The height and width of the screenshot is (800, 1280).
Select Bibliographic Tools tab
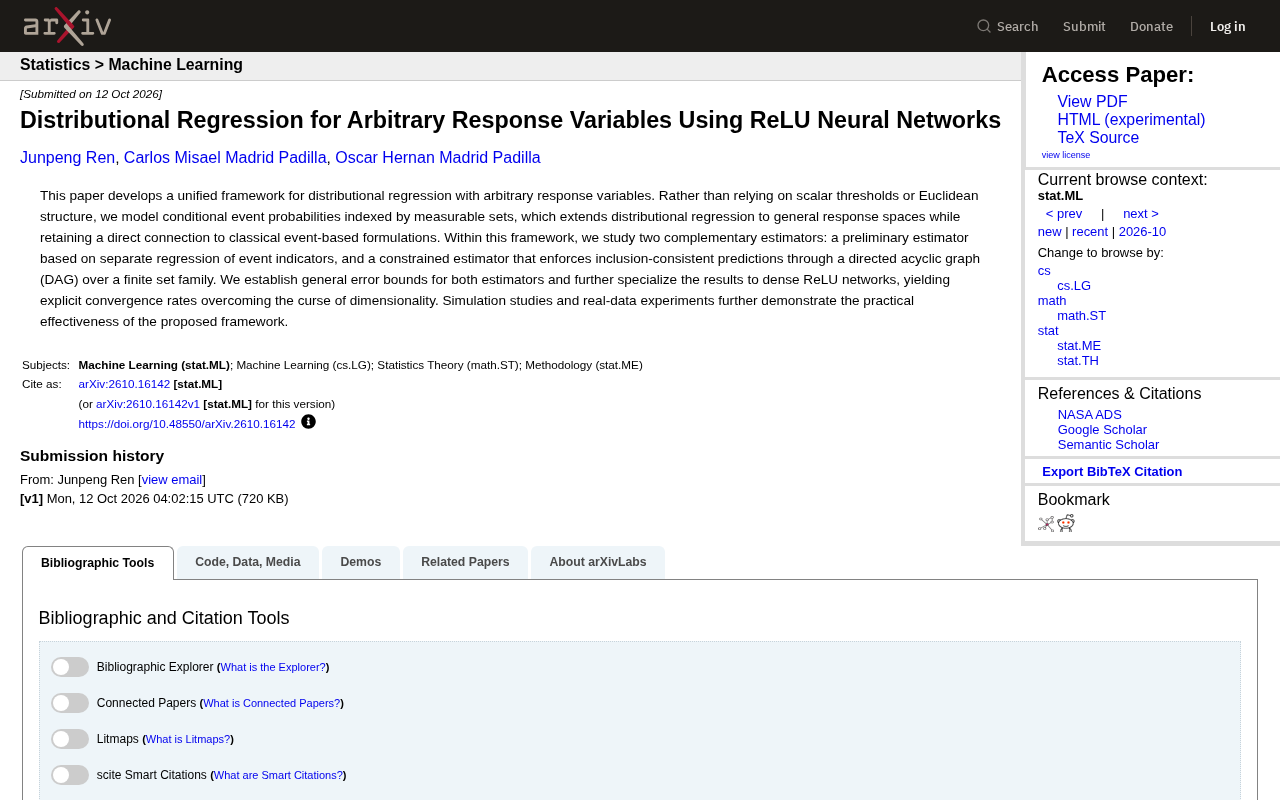pos(98,563)
